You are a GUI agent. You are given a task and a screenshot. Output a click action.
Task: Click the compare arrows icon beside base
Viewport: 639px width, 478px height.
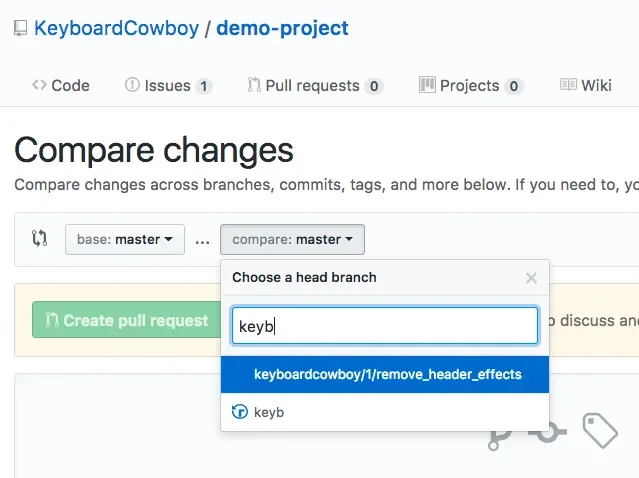40,238
